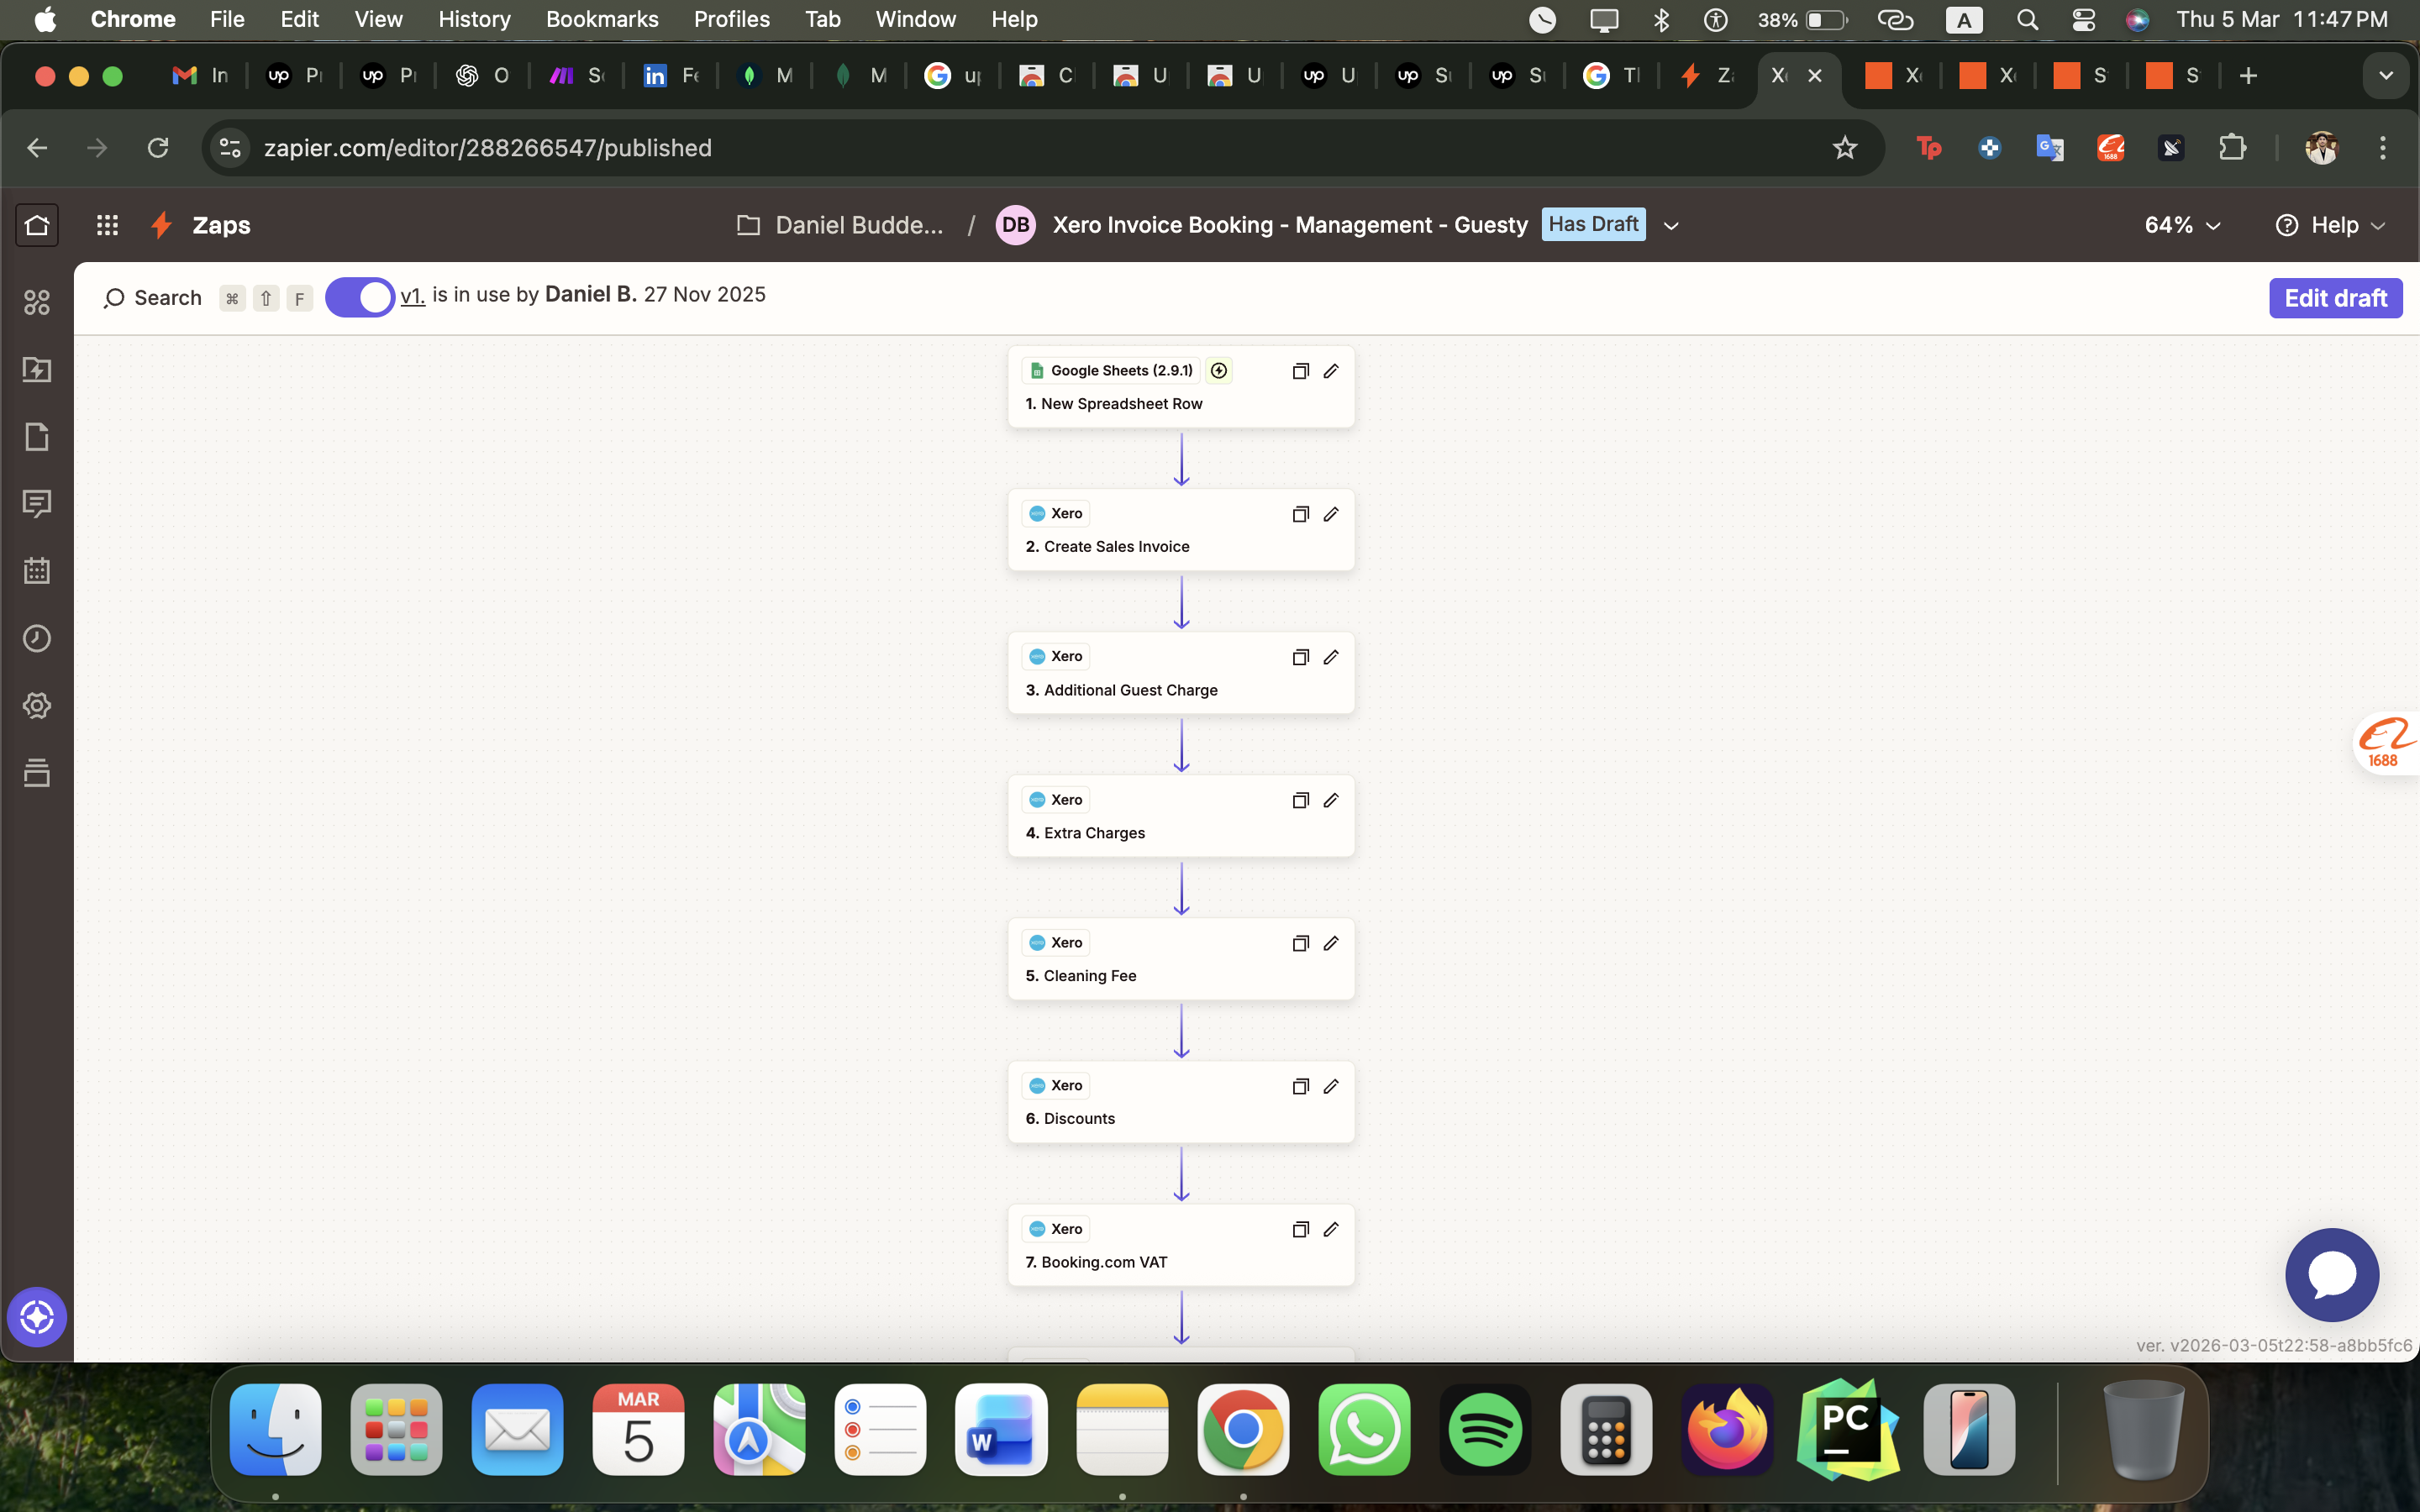2420x1512 pixels.
Task: Click the Zapier lightning bolt logo
Action: click(x=161, y=224)
